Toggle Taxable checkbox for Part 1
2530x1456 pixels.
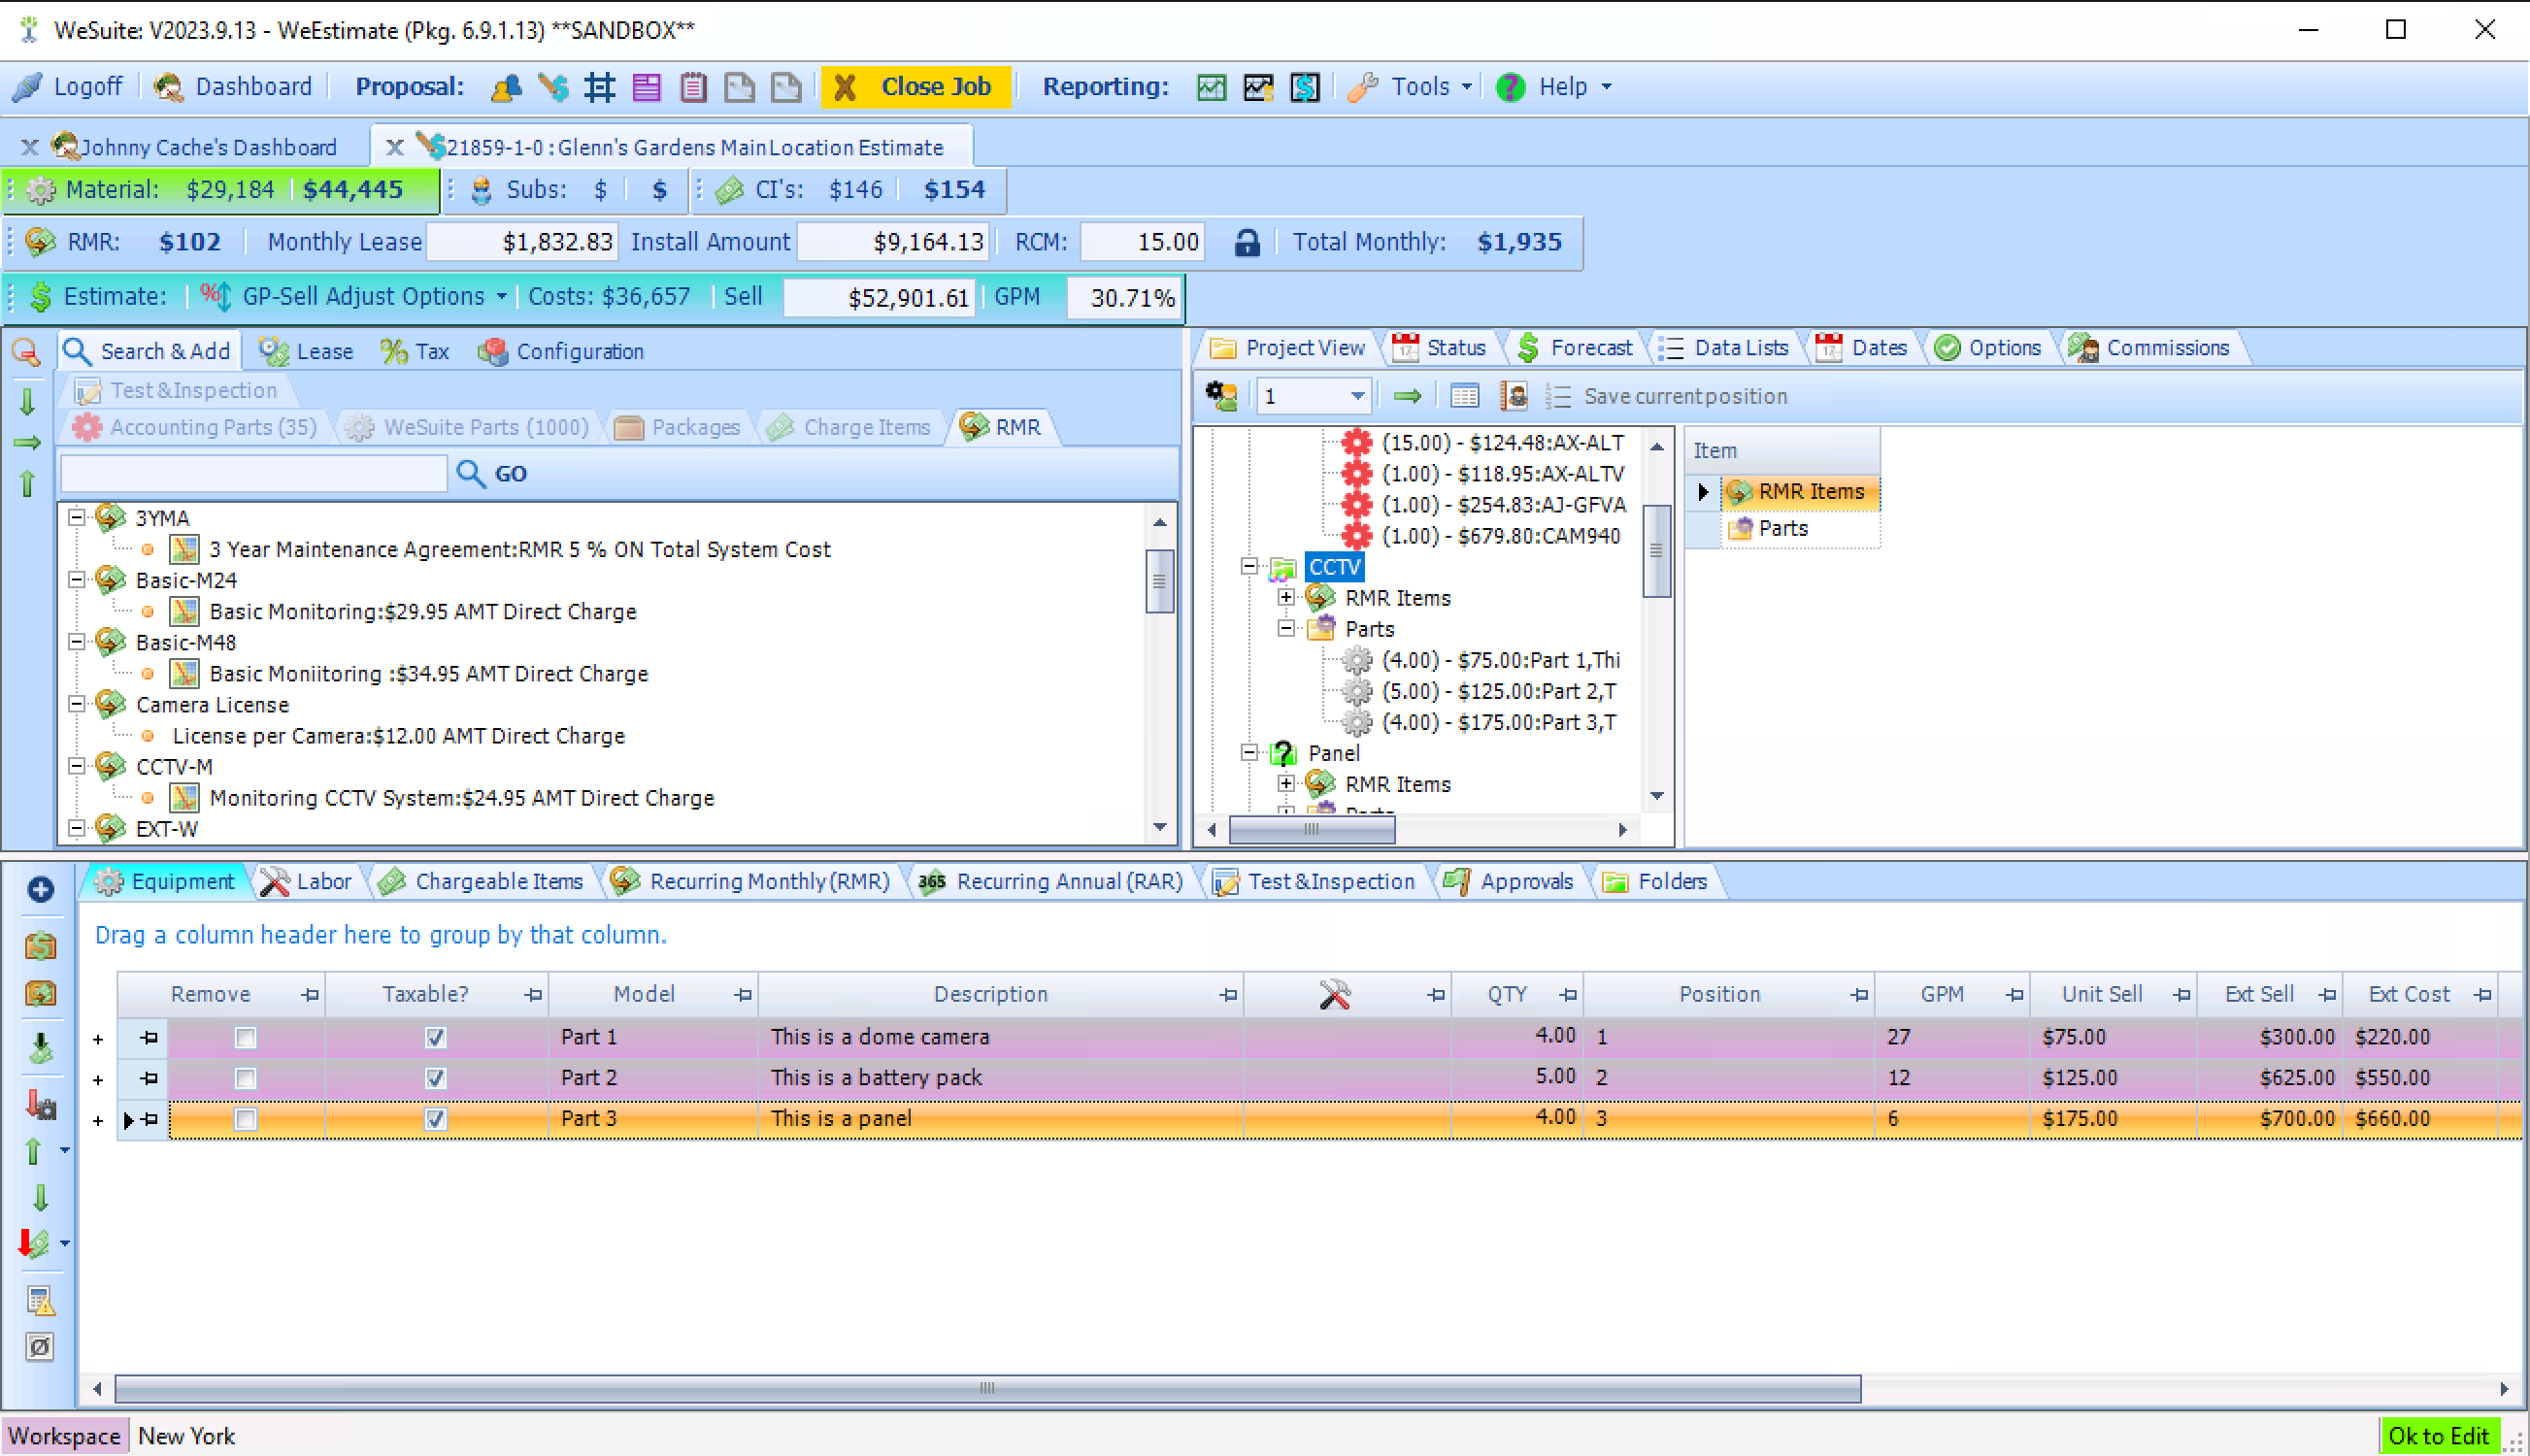click(x=435, y=1038)
